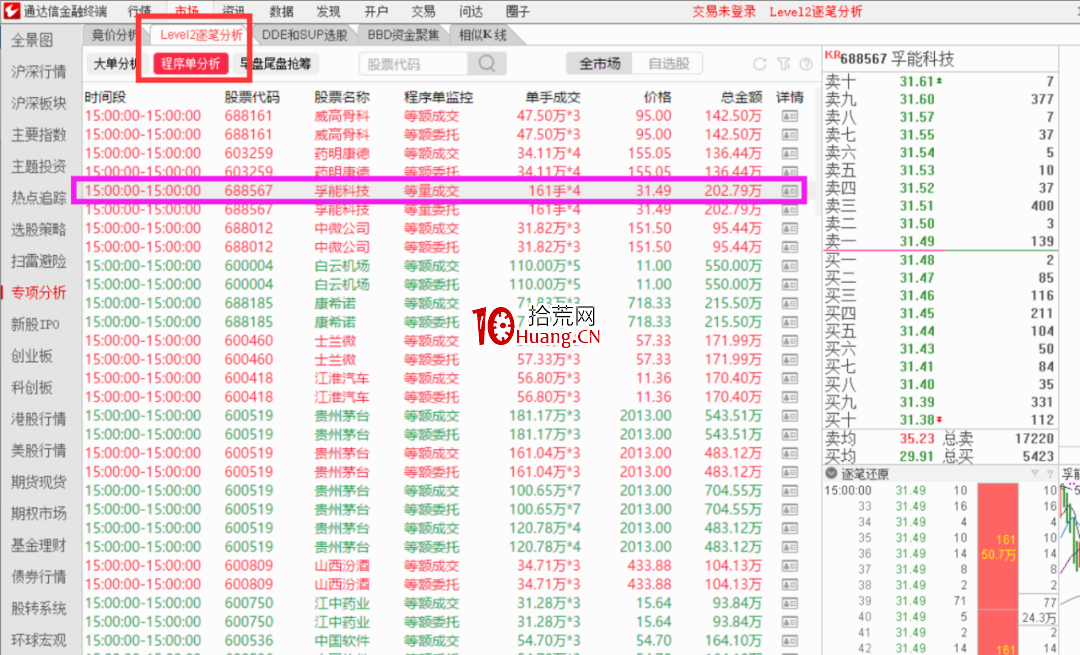Open 主要指数 in the left sidebar
The height and width of the screenshot is (655, 1080).
[x=39, y=135]
